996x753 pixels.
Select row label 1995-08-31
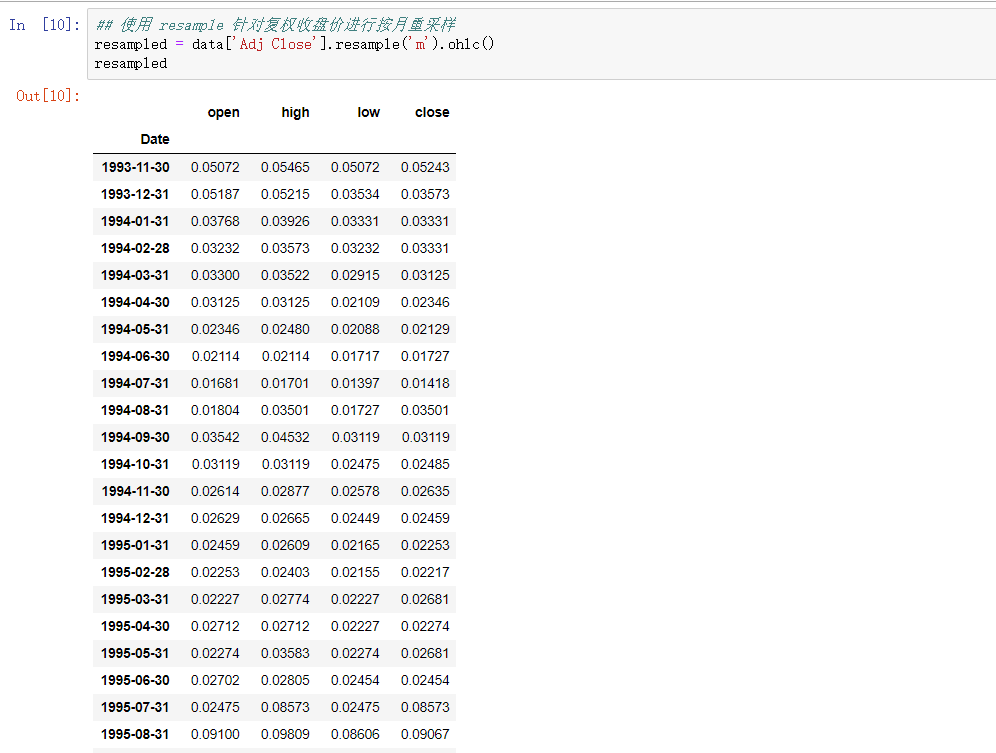tap(135, 735)
